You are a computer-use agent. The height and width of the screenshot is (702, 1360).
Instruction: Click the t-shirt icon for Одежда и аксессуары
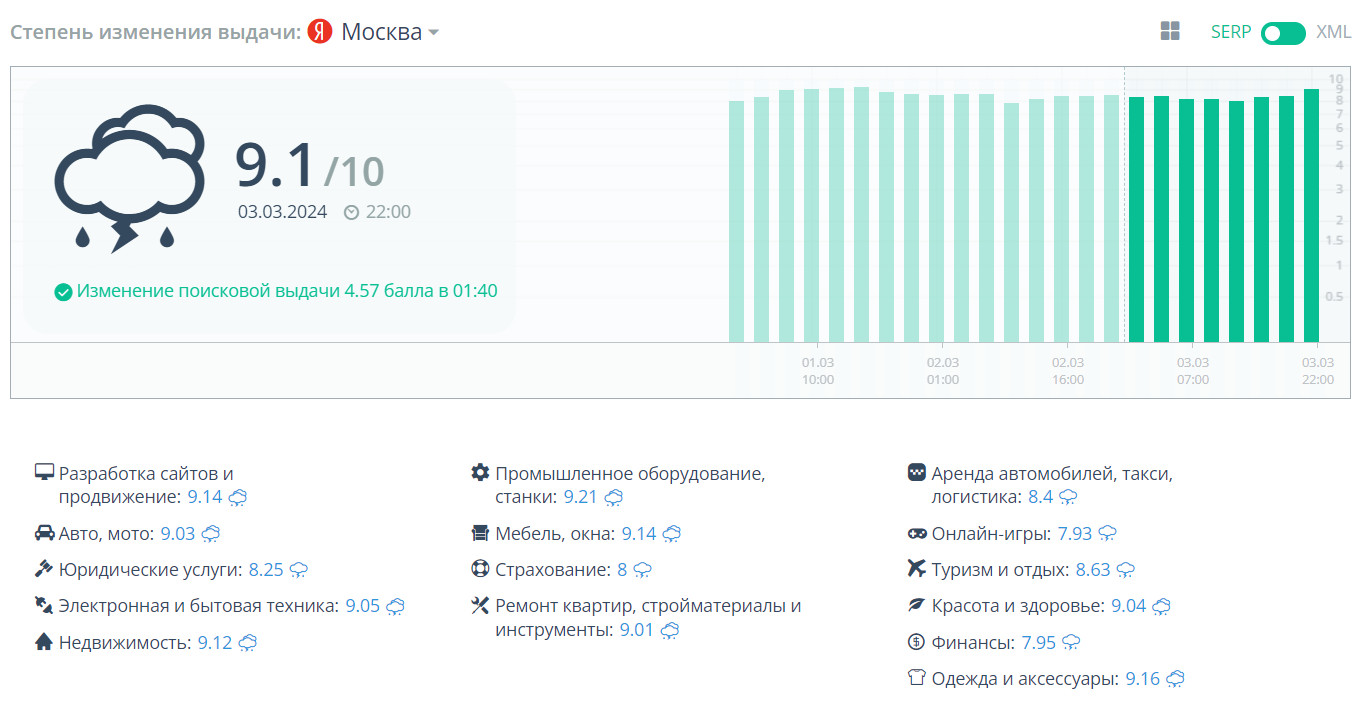[x=917, y=678]
